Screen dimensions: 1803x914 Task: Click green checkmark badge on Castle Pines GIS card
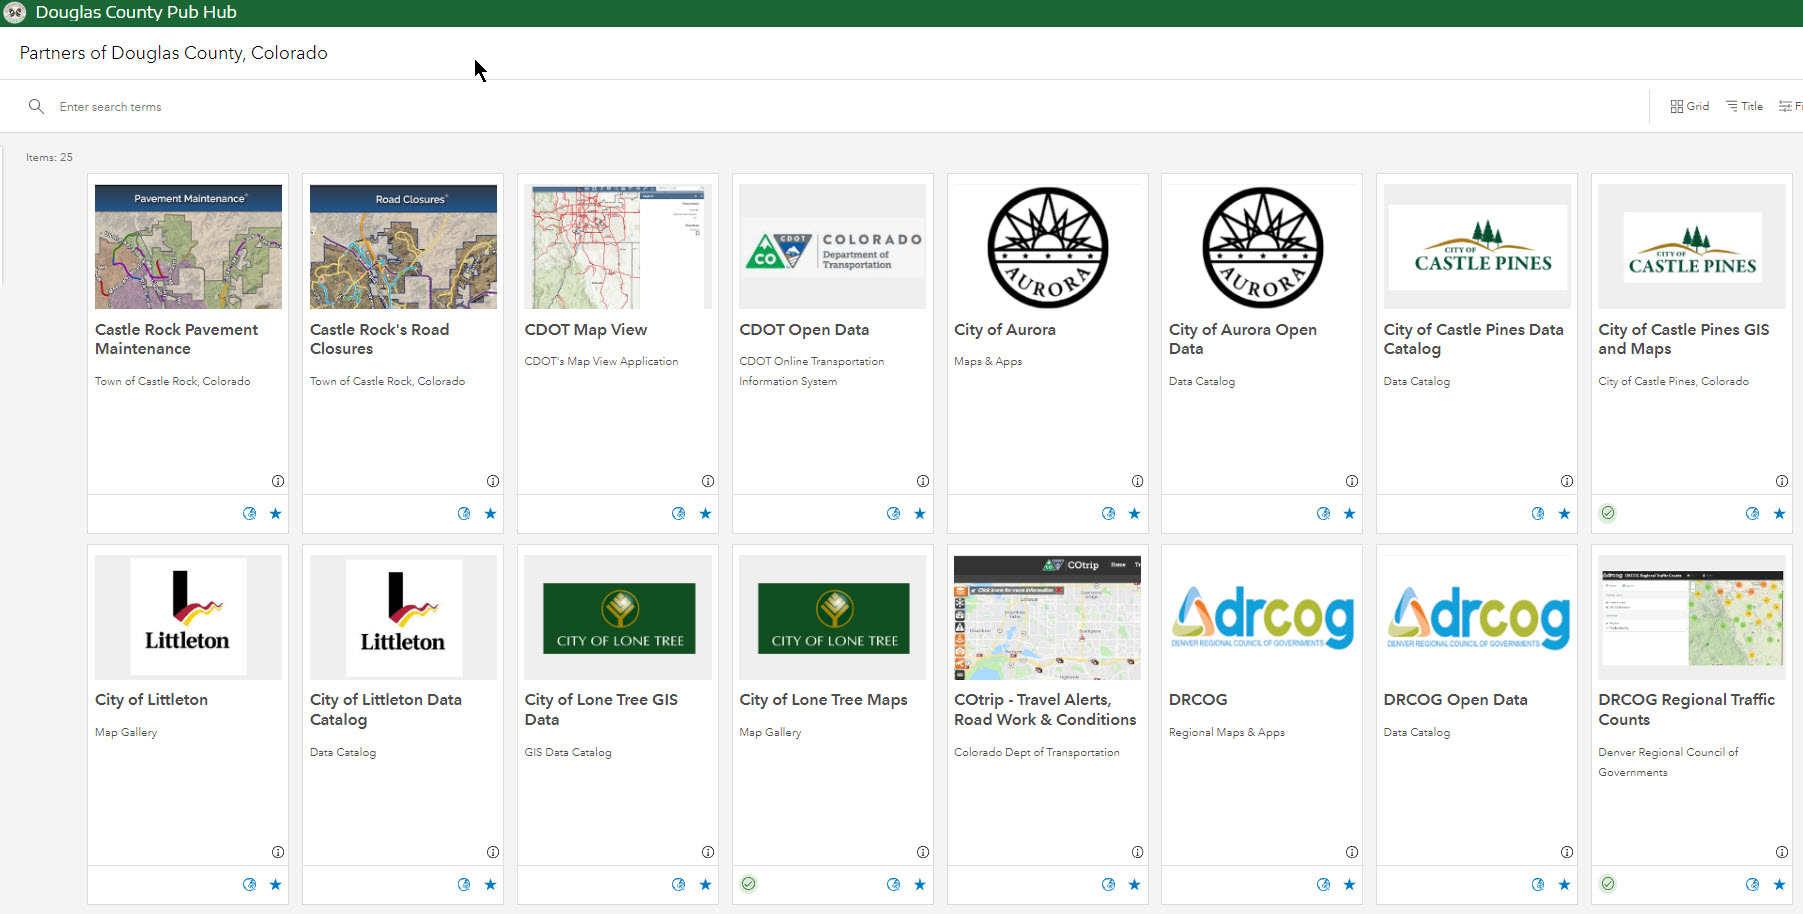click(x=1608, y=513)
